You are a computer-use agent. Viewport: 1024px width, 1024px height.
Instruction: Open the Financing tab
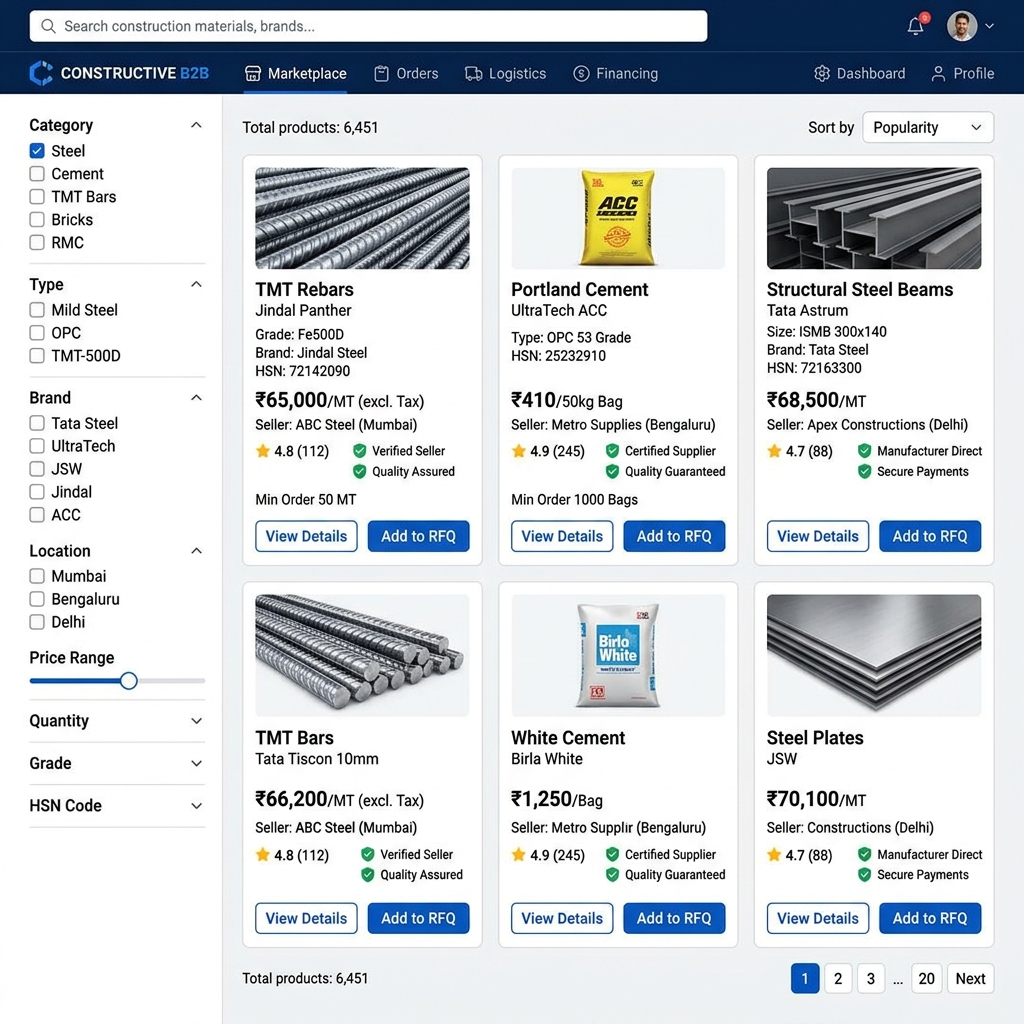[615, 74]
